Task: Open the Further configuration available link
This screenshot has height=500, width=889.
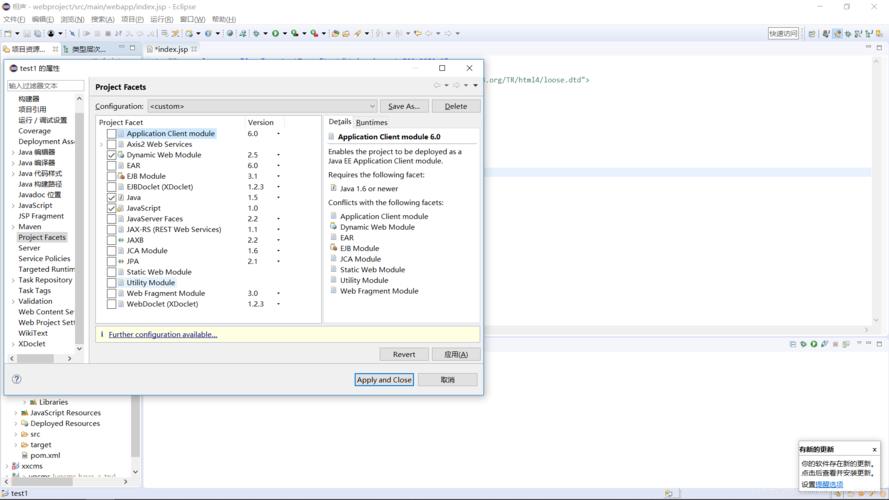Action: pyautogui.click(x=162, y=335)
